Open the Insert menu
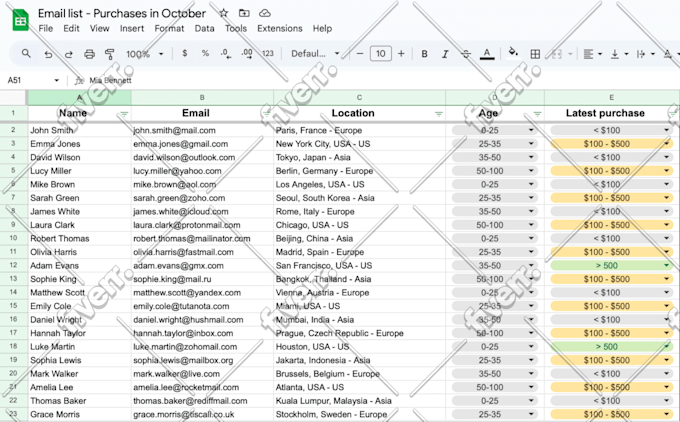Screen dimensions: 680x422 (132, 29)
